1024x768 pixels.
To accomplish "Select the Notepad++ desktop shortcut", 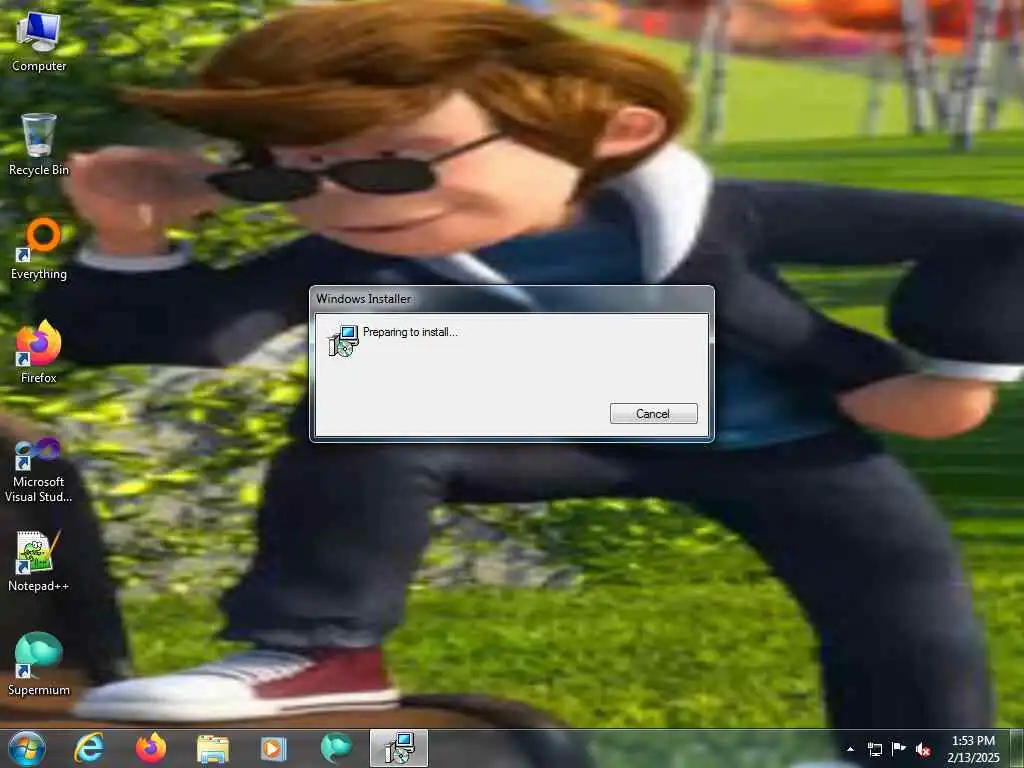I will (x=39, y=560).
